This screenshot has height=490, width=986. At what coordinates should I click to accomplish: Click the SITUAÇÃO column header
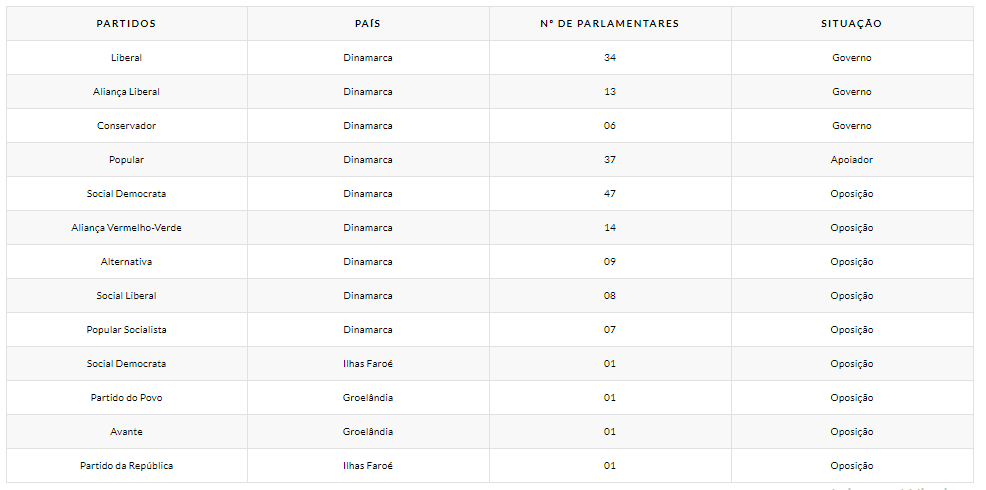851,24
